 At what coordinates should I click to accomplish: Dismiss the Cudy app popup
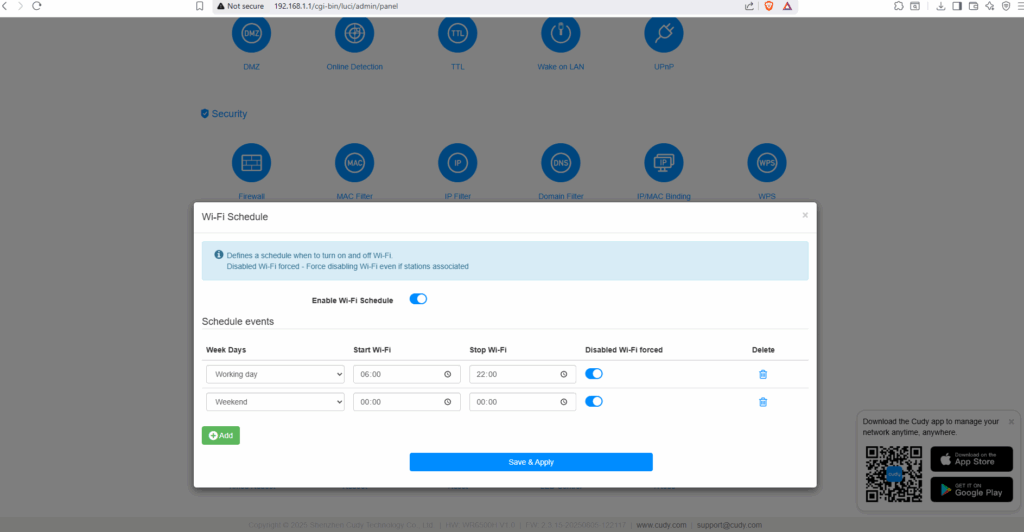tap(1012, 422)
